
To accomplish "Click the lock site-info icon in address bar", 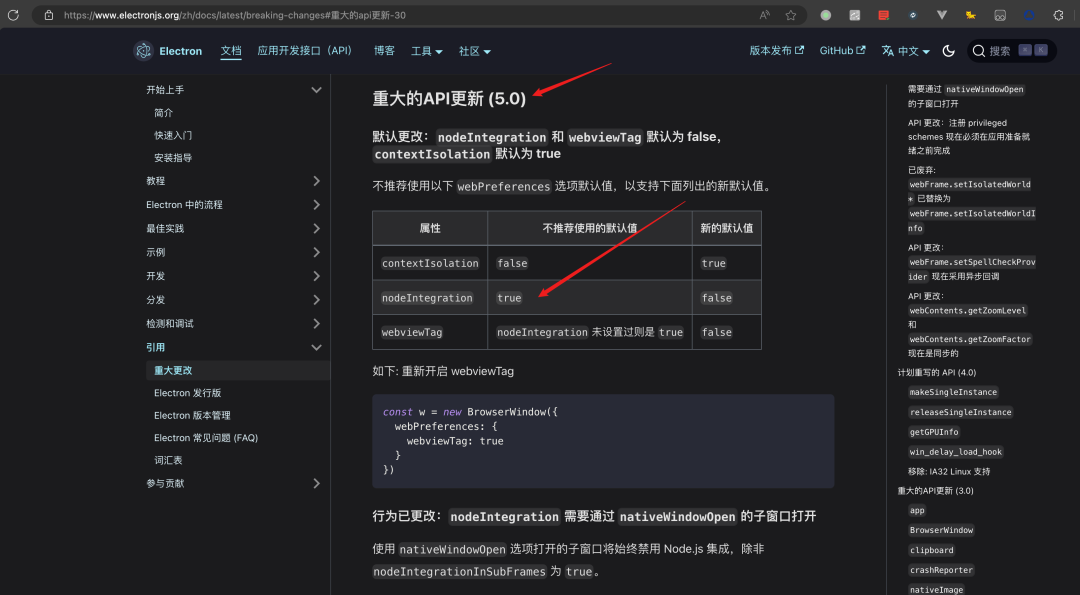I will click(49, 15).
